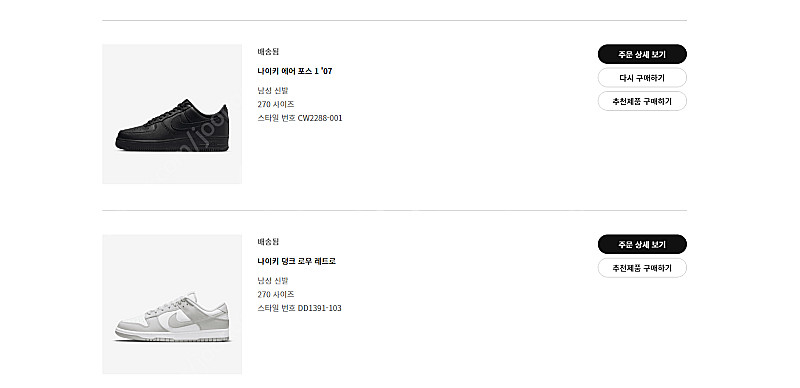This screenshot has height=388, width=800.
Task: Click 270 사이즈 text for Dunk Low Retro
Action: click(276, 295)
